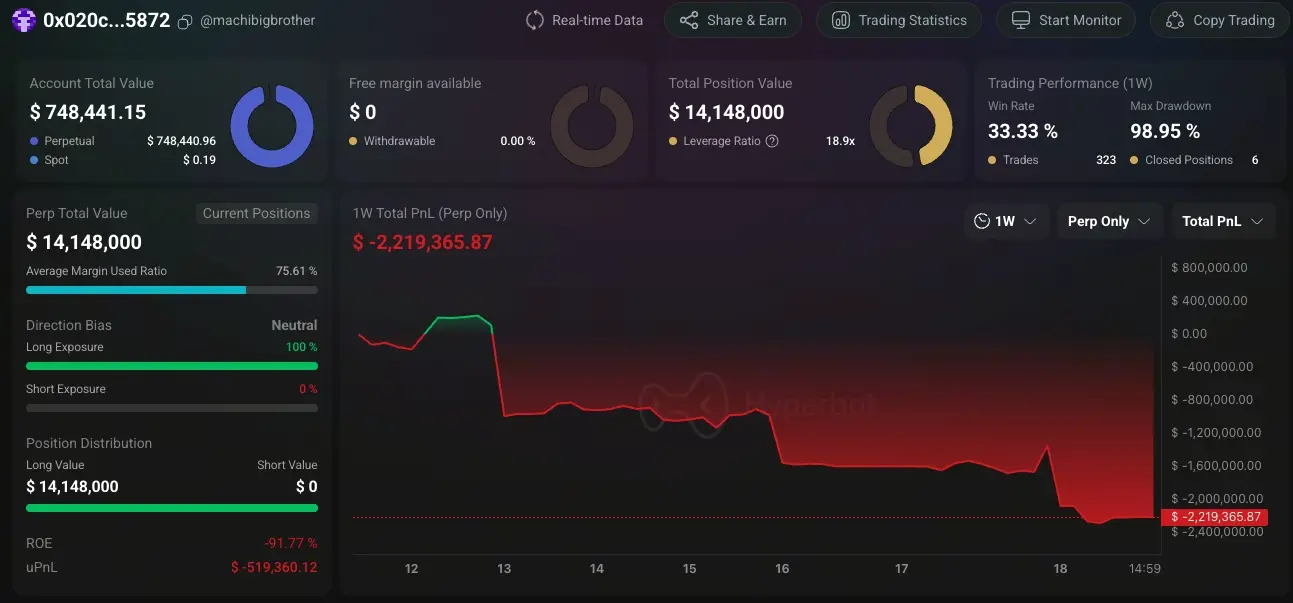Click the Real-time Data label

pos(598,20)
